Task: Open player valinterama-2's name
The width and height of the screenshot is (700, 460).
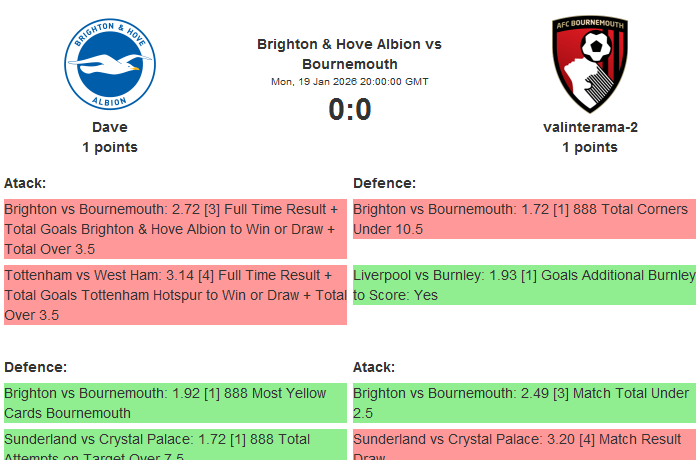Action: (x=590, y=127)
